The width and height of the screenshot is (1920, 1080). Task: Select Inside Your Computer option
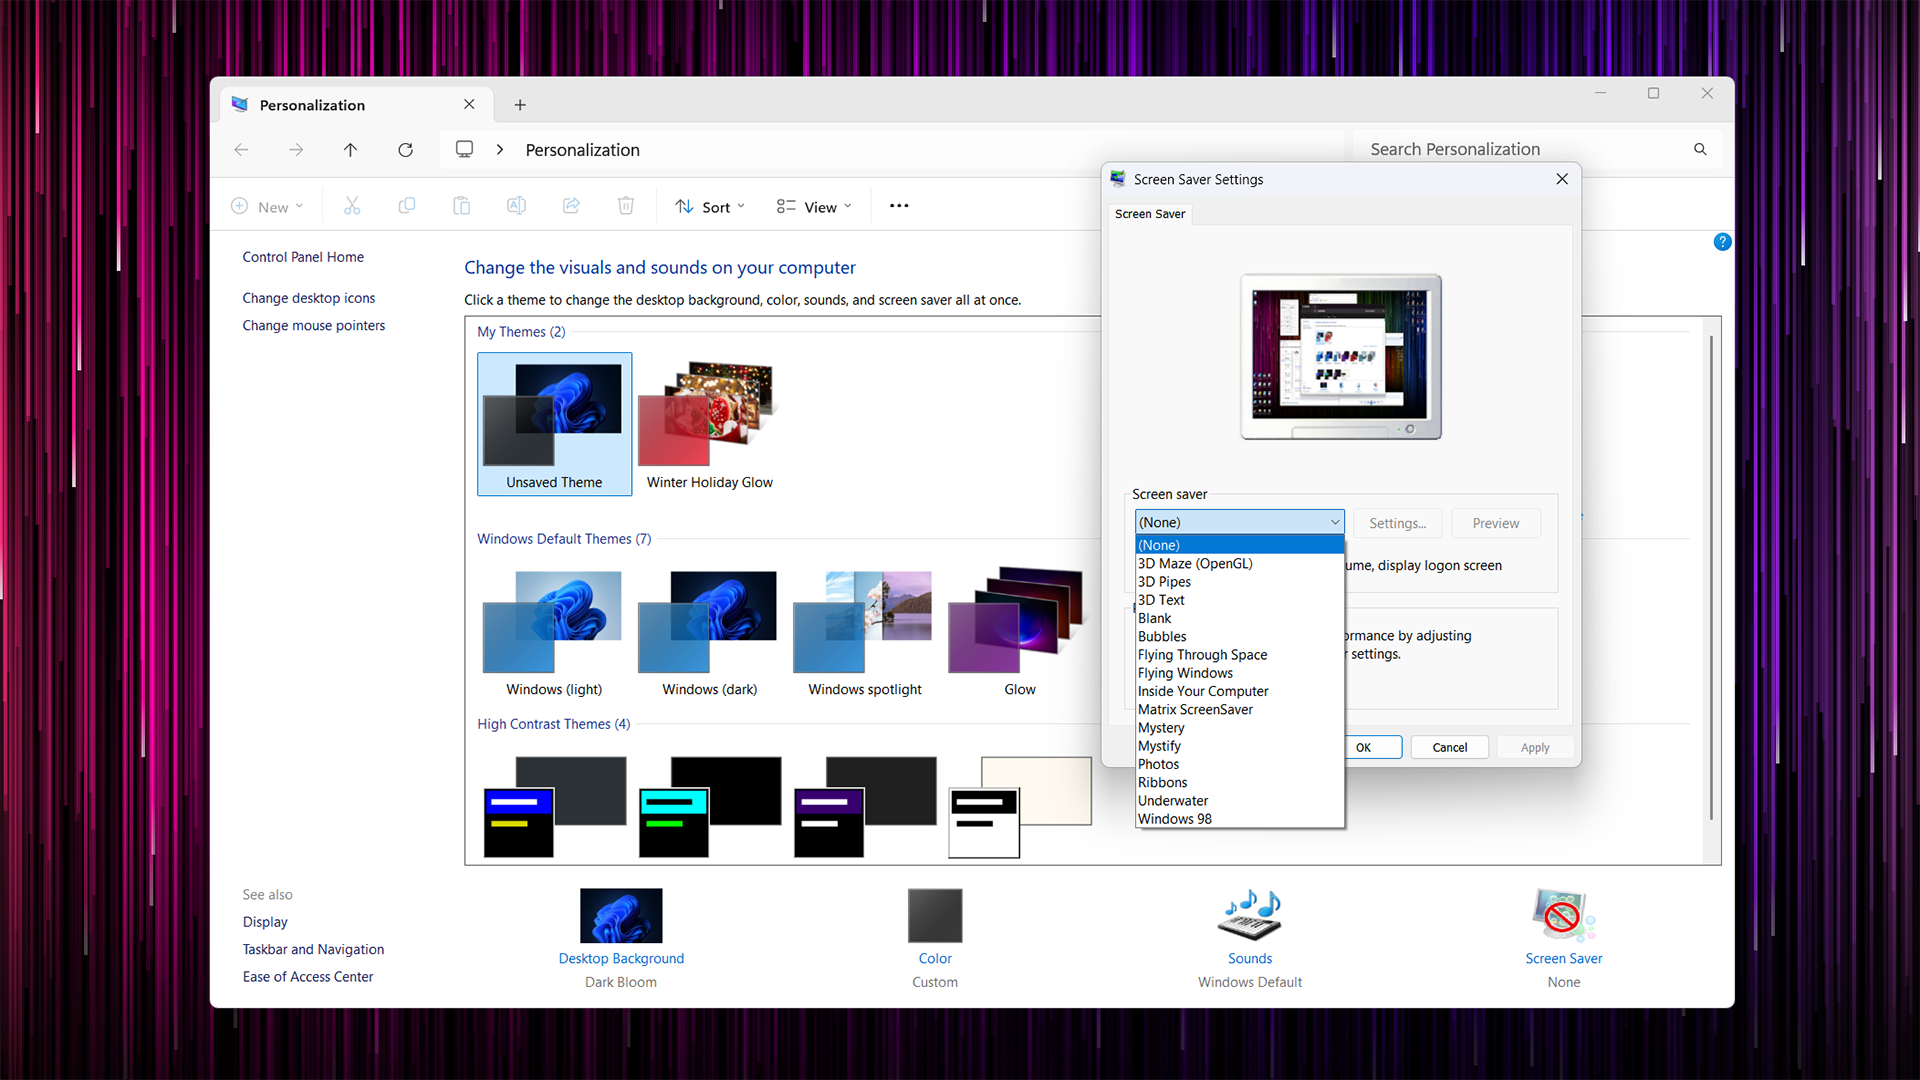tap(1239, 691)
